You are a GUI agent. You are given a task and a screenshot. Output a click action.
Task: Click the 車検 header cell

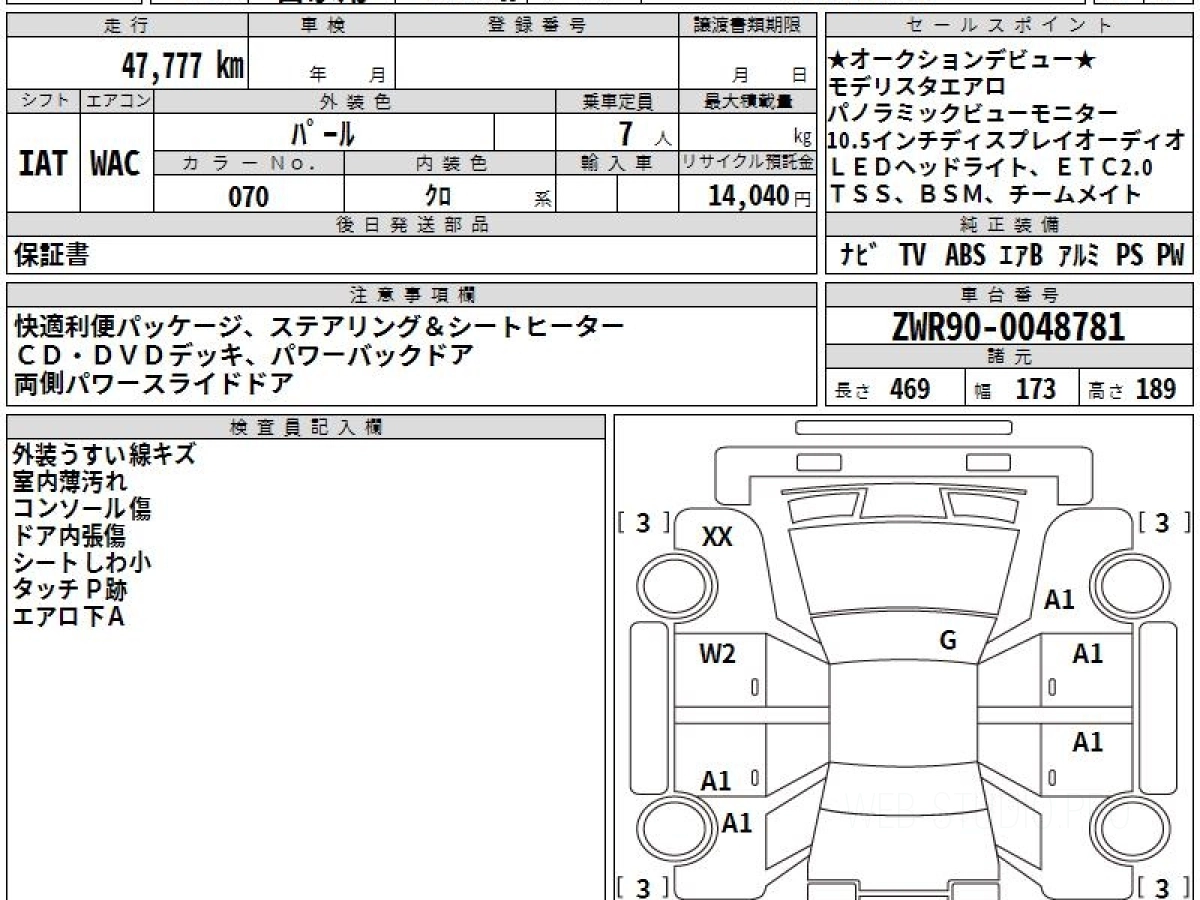[x=322, y=26]
